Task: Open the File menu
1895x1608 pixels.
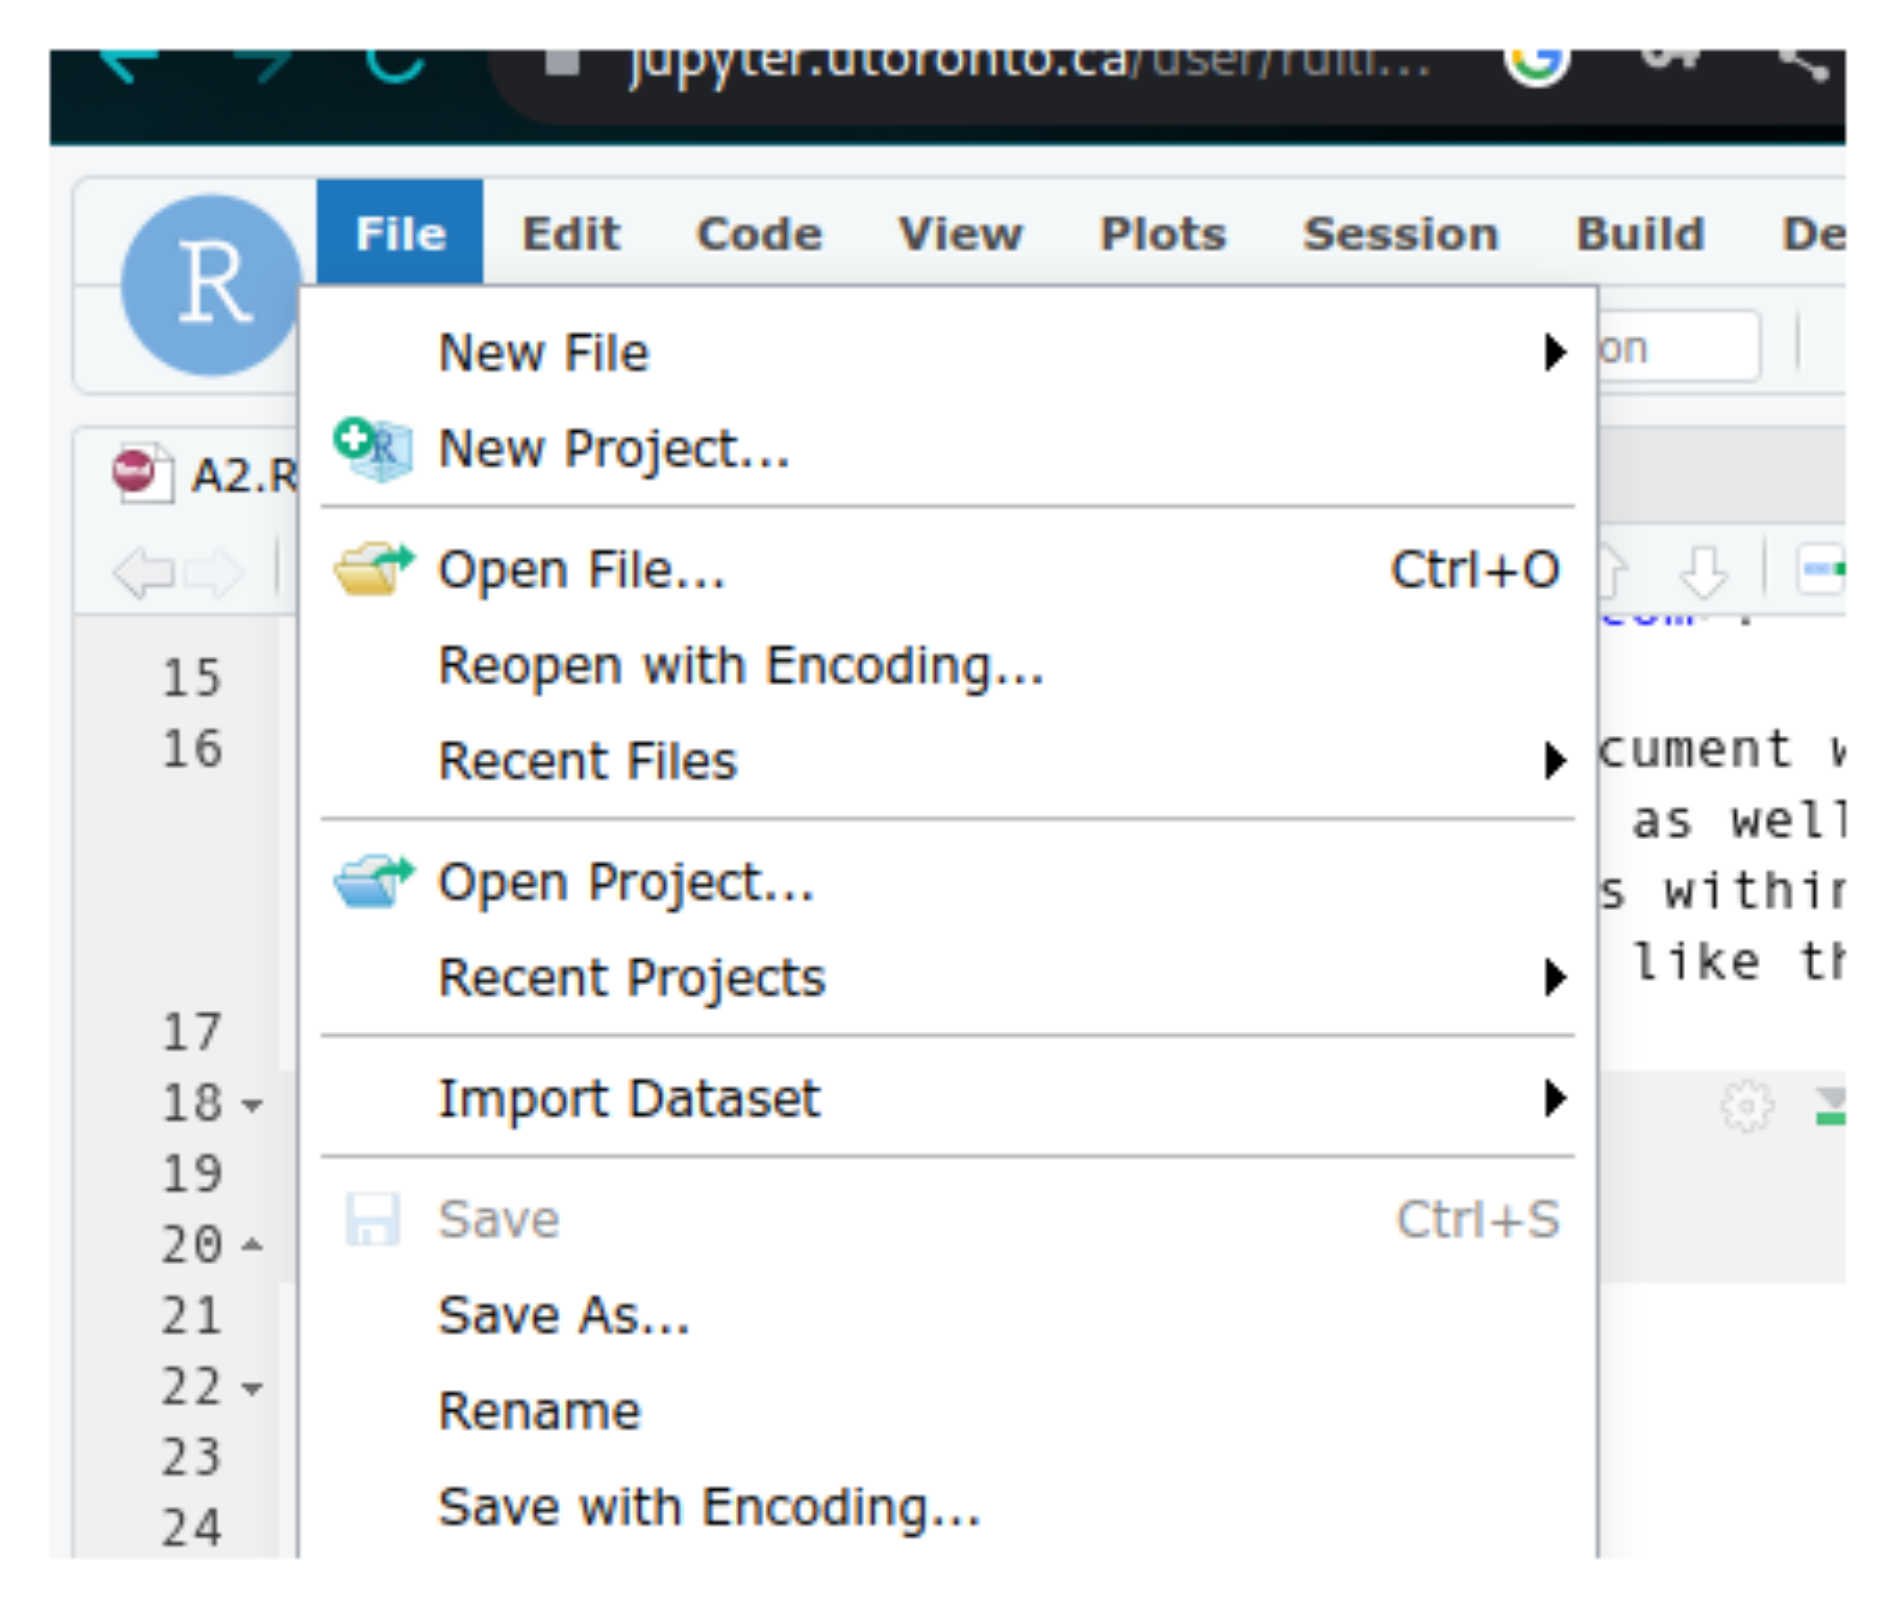Action: click(400, 233)
